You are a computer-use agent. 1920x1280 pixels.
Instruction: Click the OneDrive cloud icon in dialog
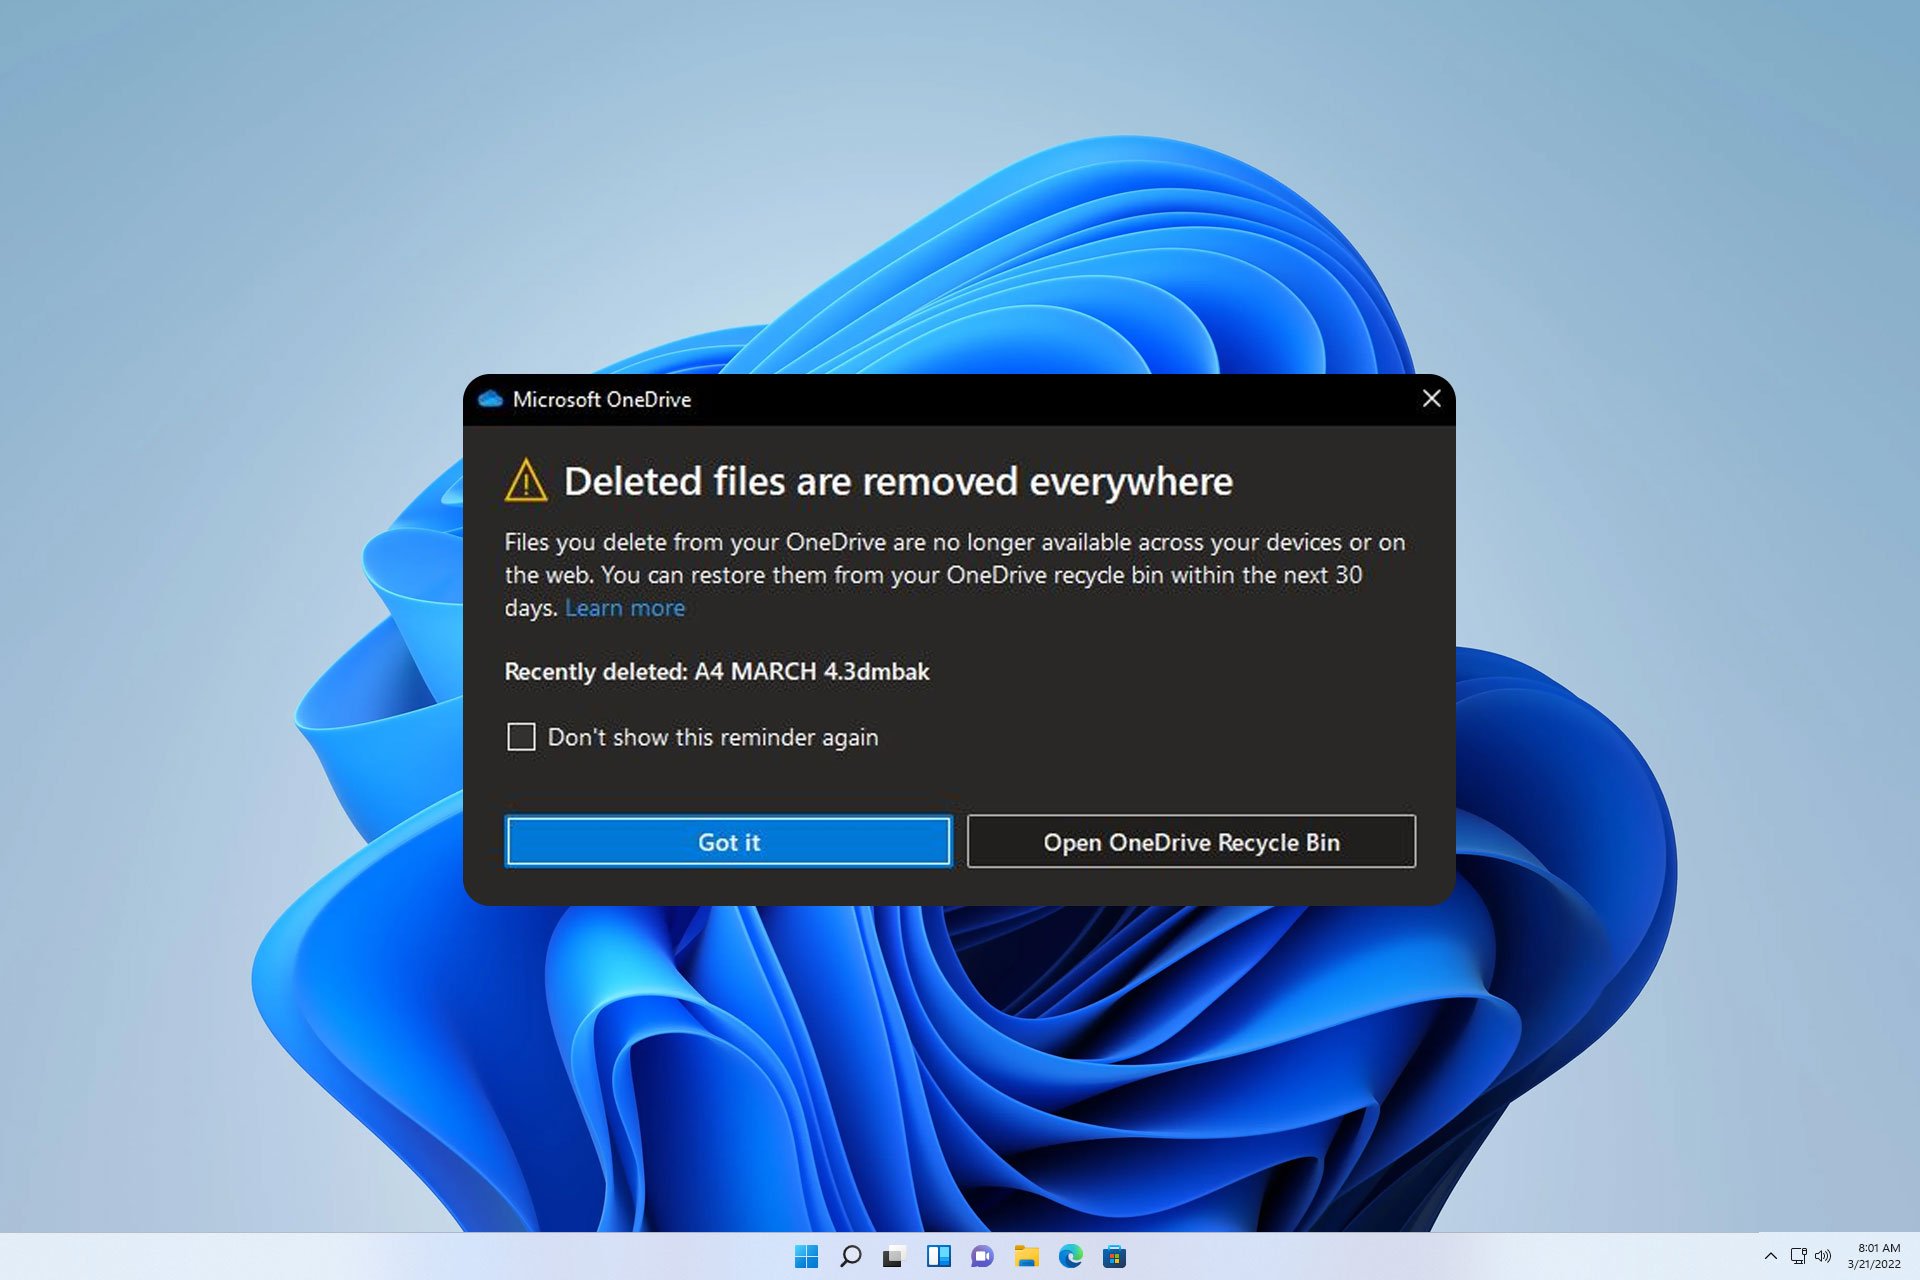coord(491,397)
